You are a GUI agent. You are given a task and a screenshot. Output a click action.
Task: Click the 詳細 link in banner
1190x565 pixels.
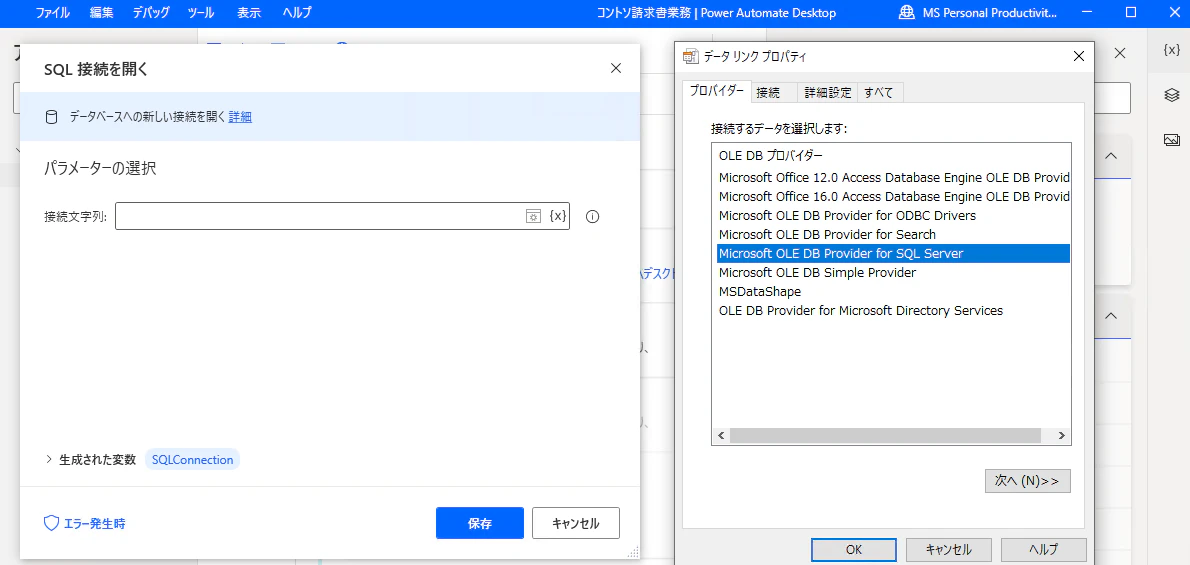240,117
